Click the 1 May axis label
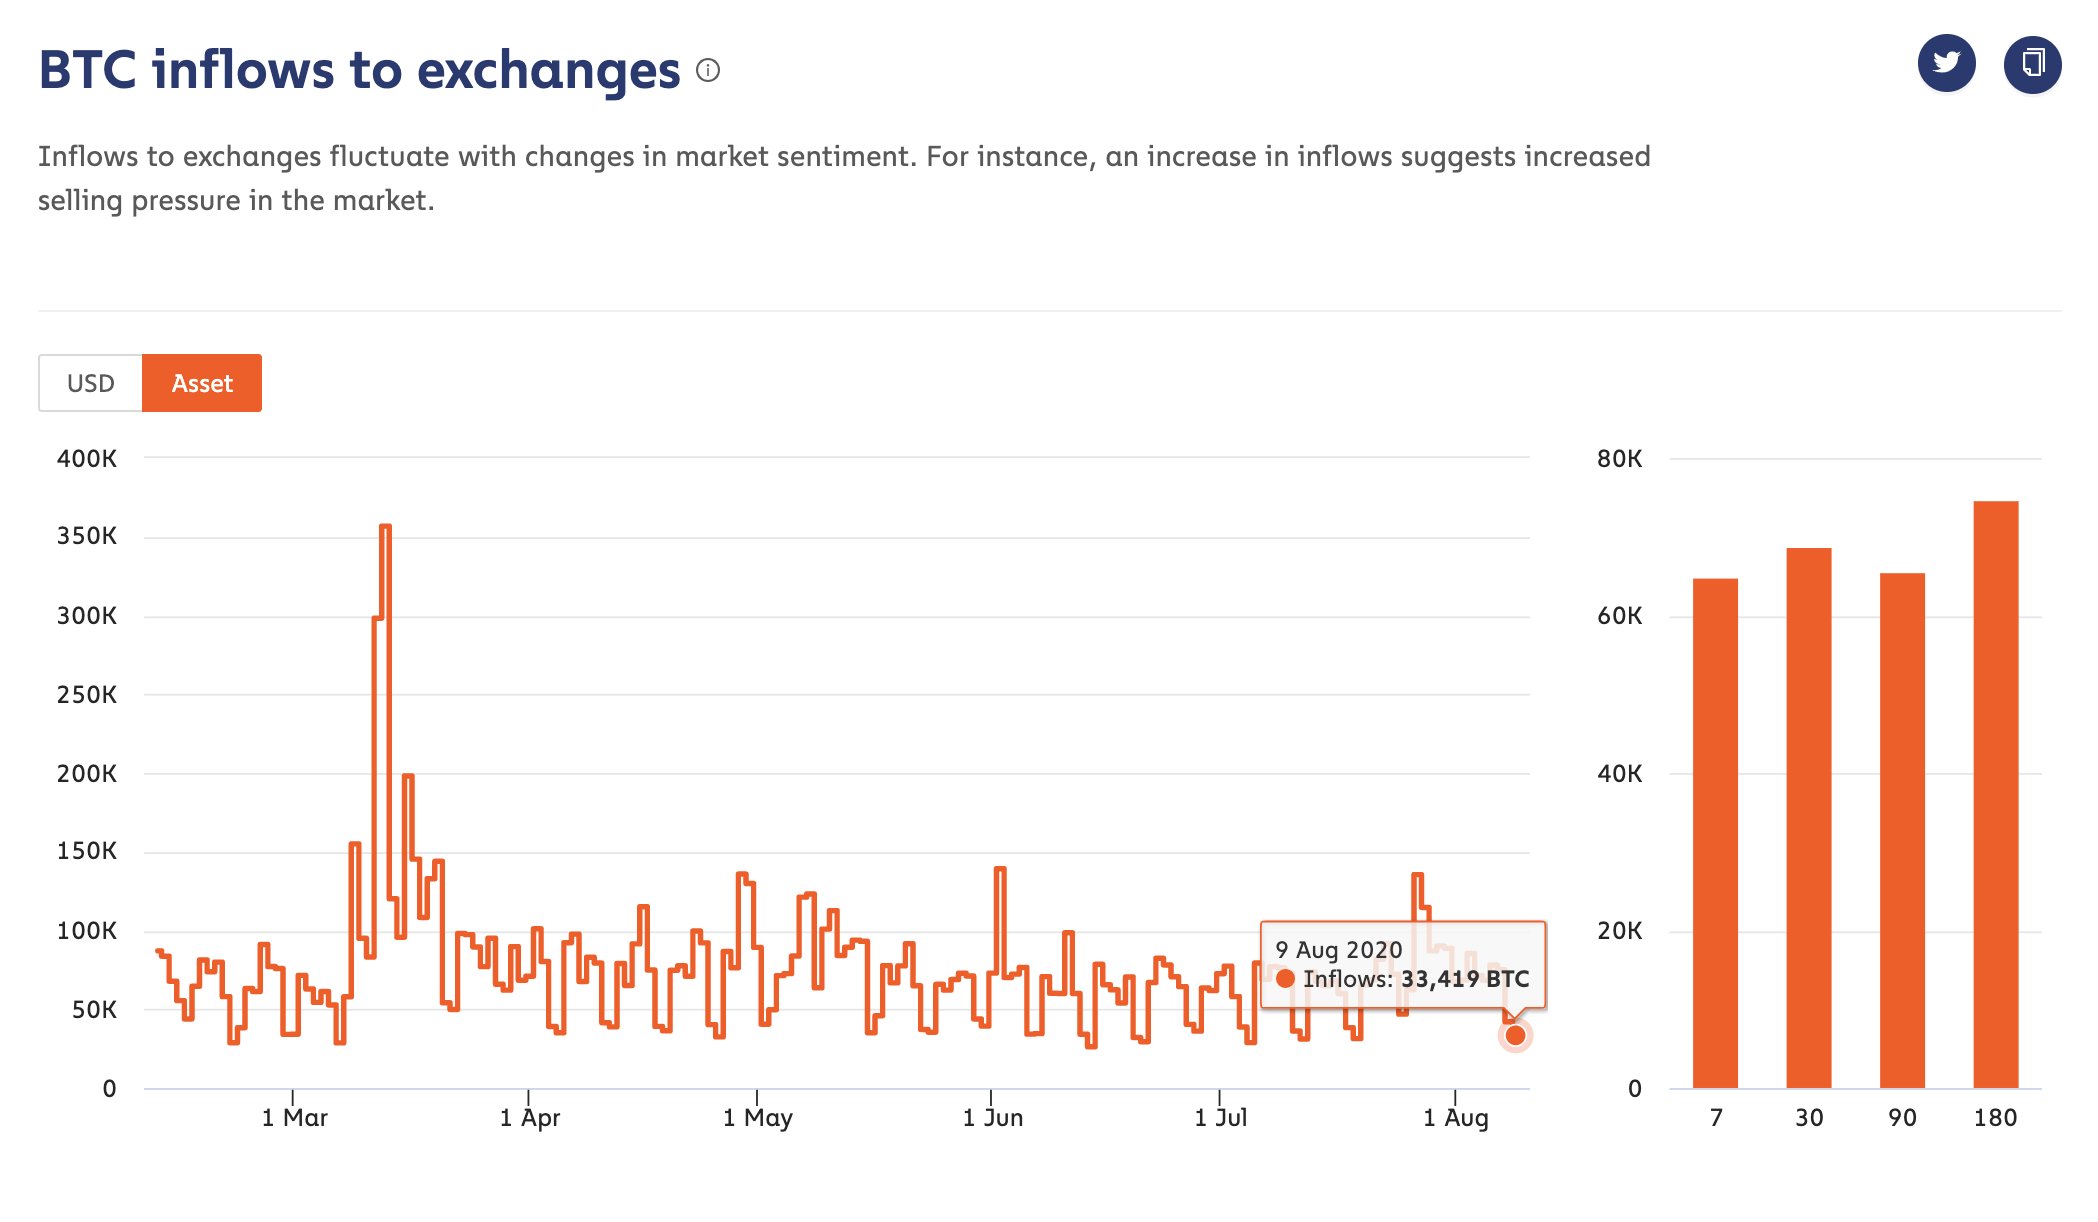The height and width of the screenshot is (1222, 2098). point(758,1117)
